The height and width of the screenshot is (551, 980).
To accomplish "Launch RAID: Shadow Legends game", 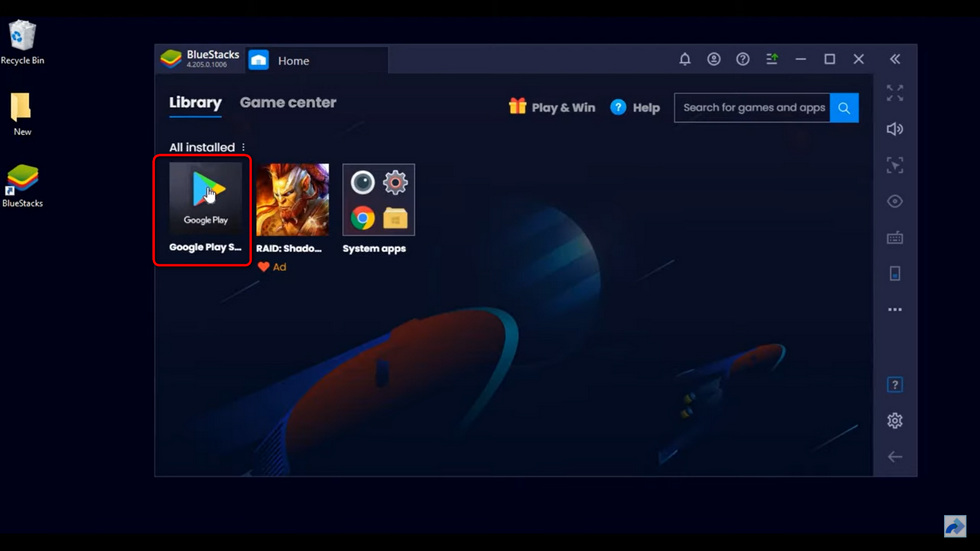I will coord(292,208).
